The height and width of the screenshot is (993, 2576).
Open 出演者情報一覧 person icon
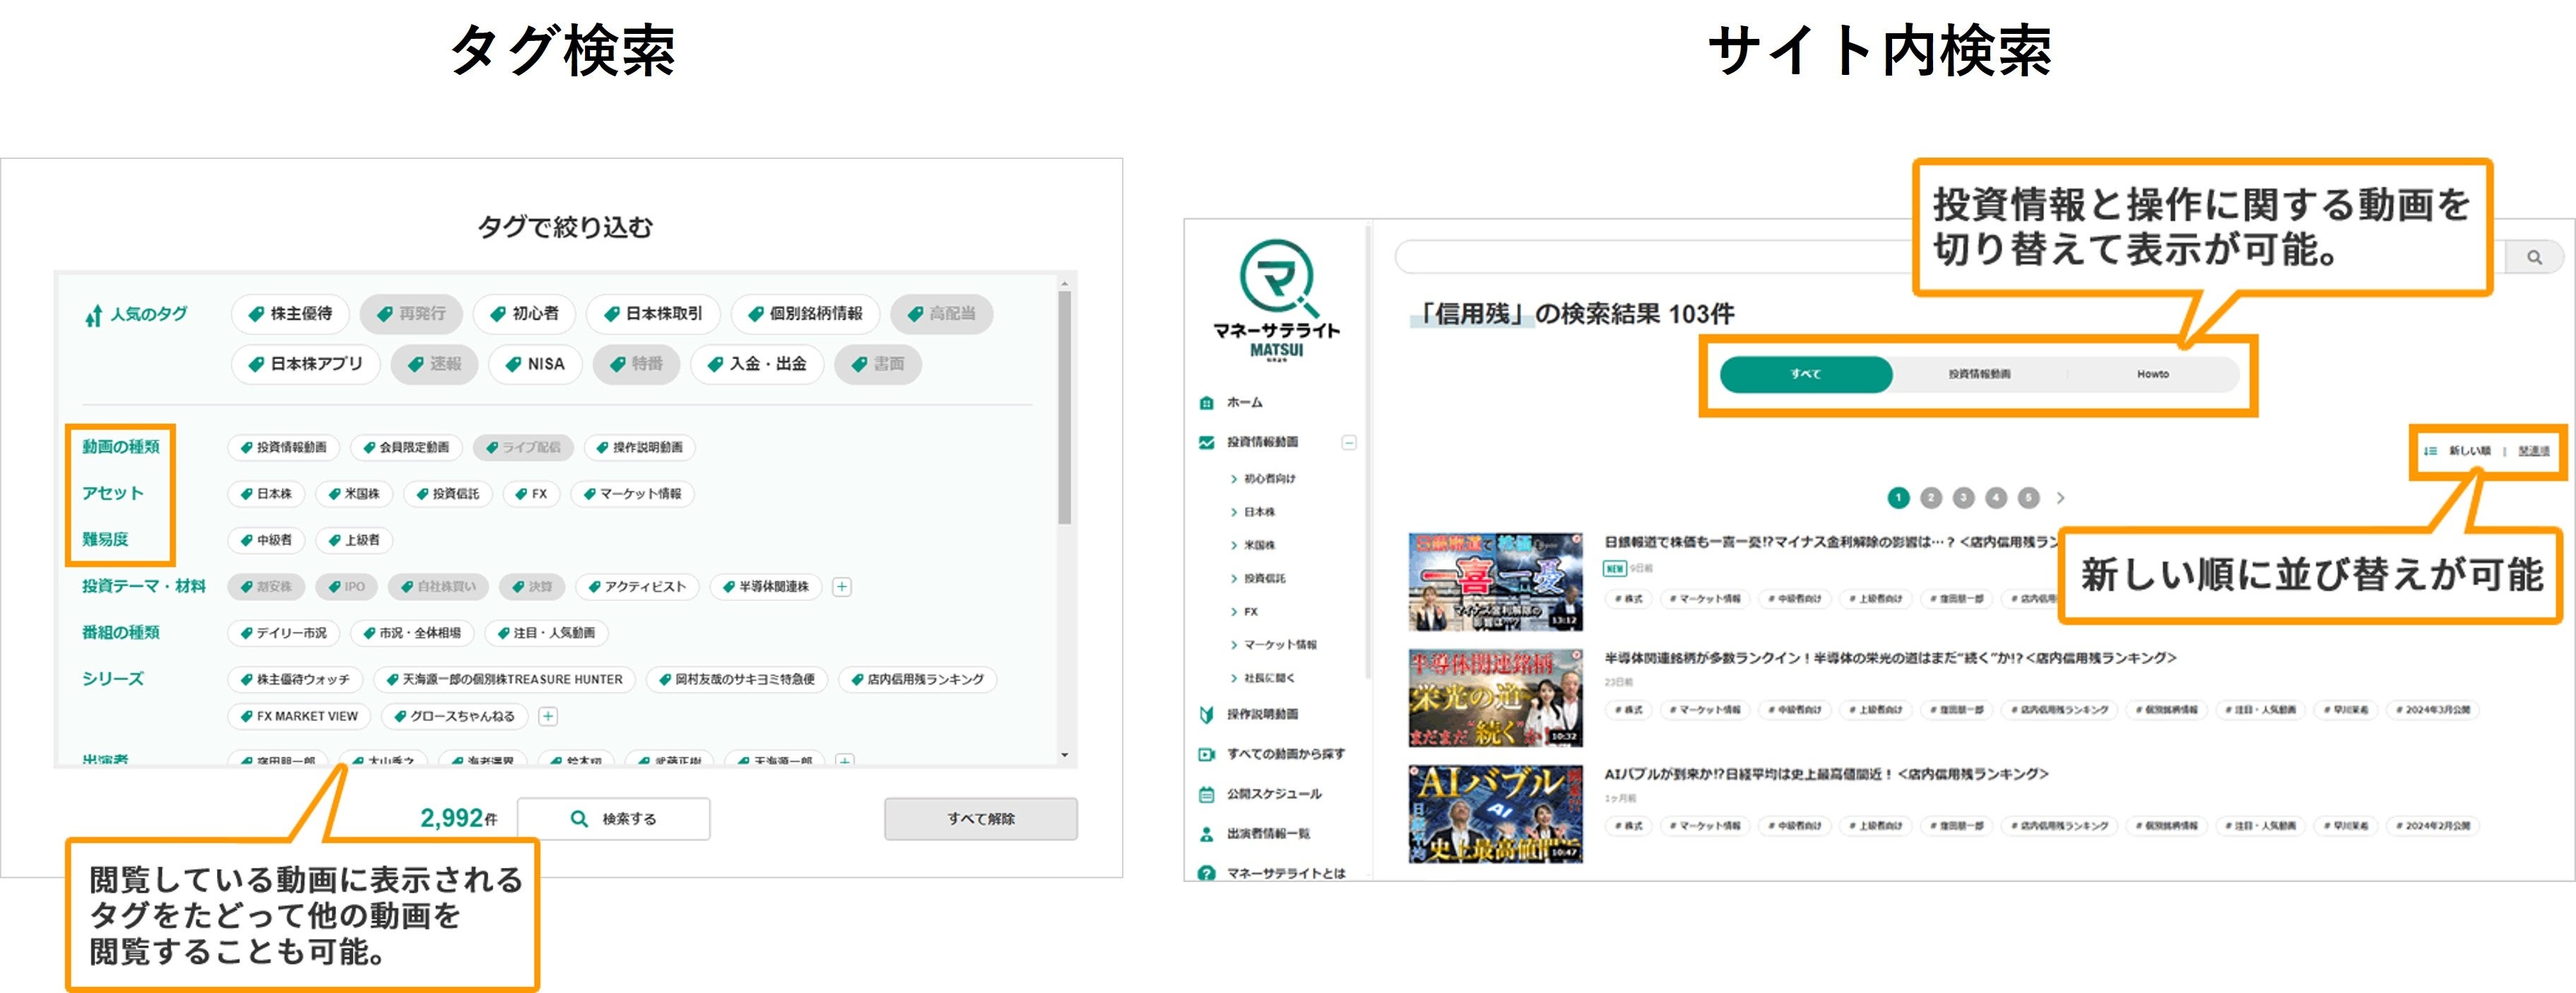pos(1206,834)
